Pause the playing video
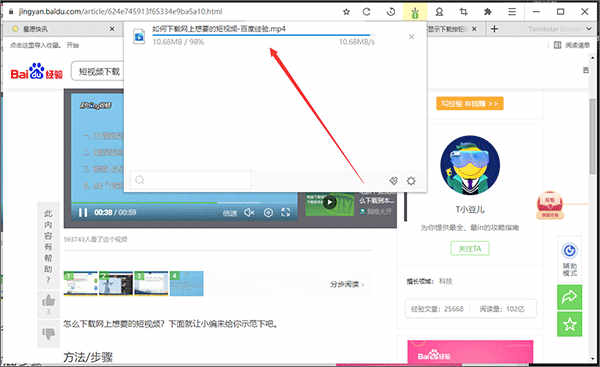Image resolution: width=600 pixels, height=367 pixels. [x=83, y=212]
